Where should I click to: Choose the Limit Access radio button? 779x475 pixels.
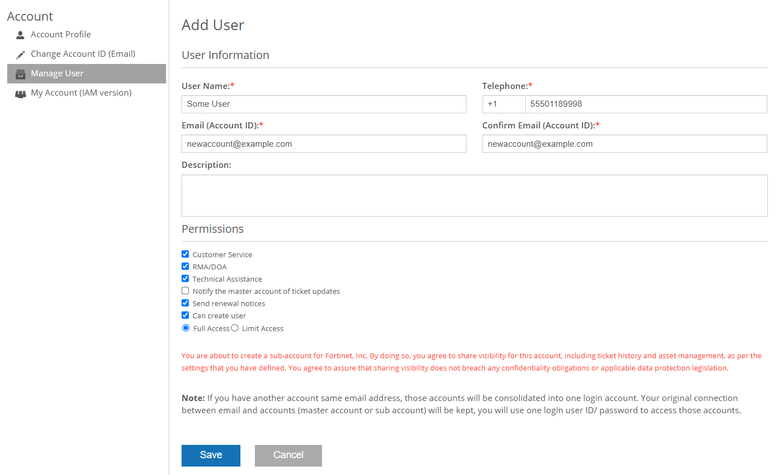(235, 327)
